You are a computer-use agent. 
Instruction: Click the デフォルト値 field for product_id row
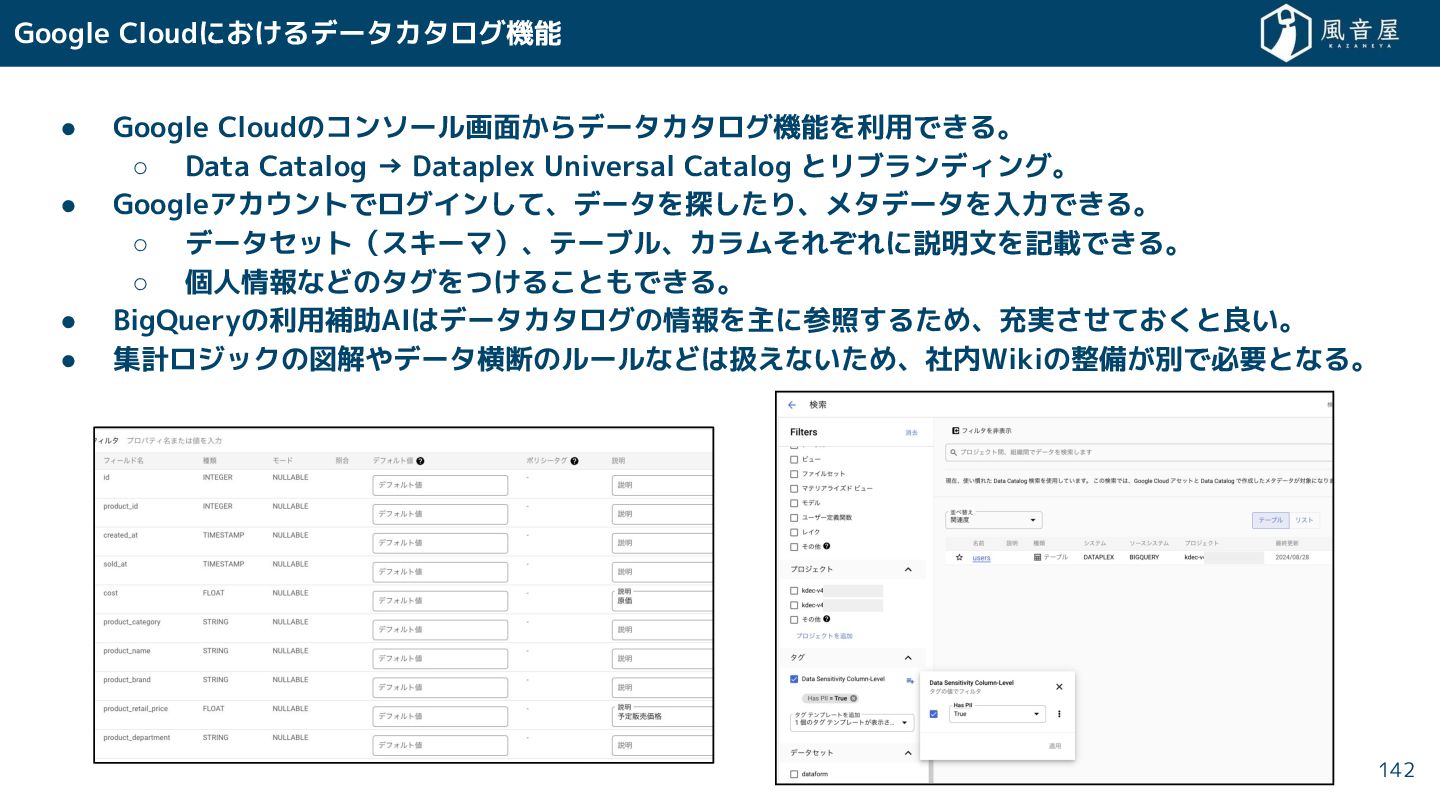click(440, 514)
